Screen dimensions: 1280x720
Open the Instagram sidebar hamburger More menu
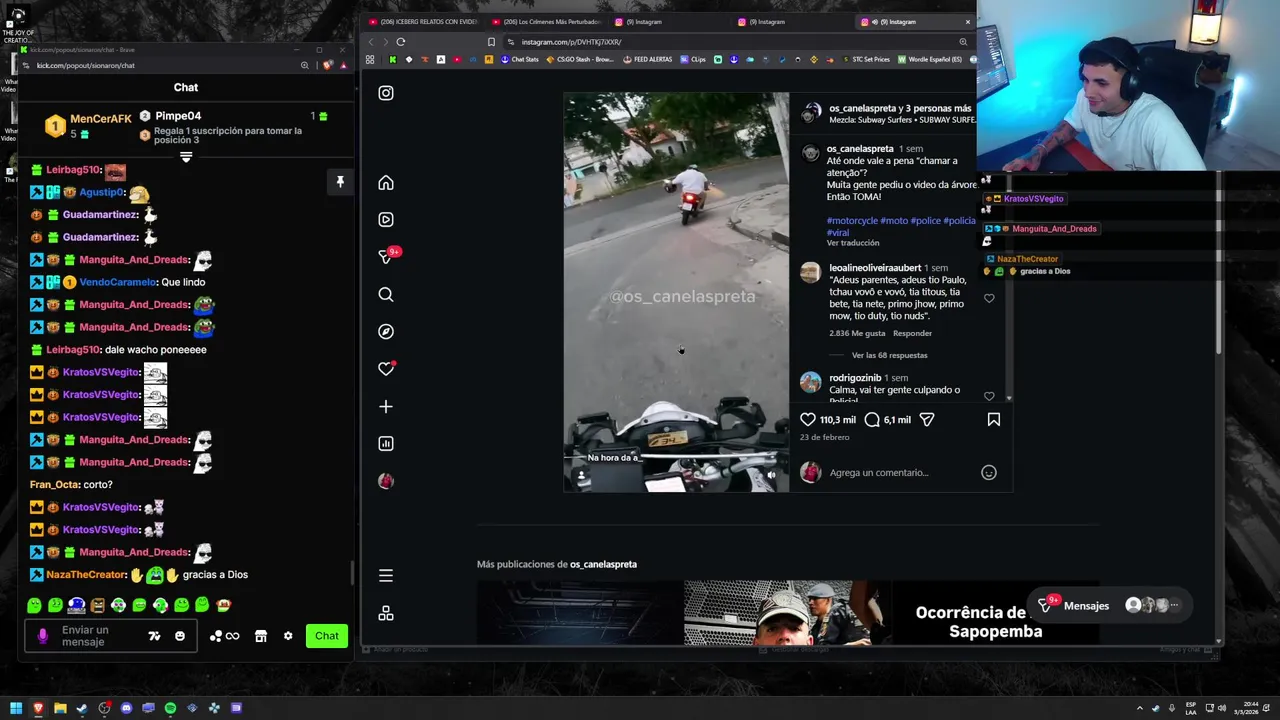[386, 575]
